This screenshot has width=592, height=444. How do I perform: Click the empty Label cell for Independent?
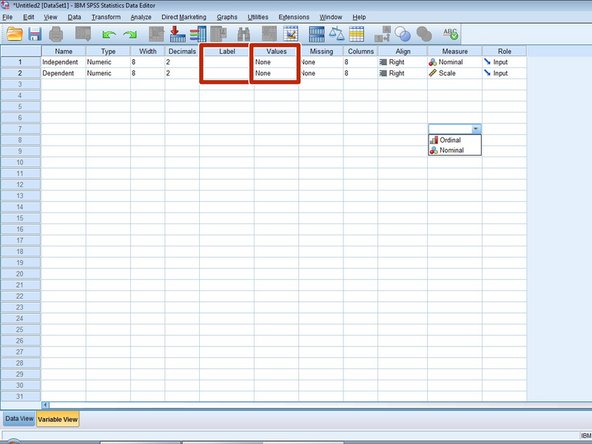[227, 62]
